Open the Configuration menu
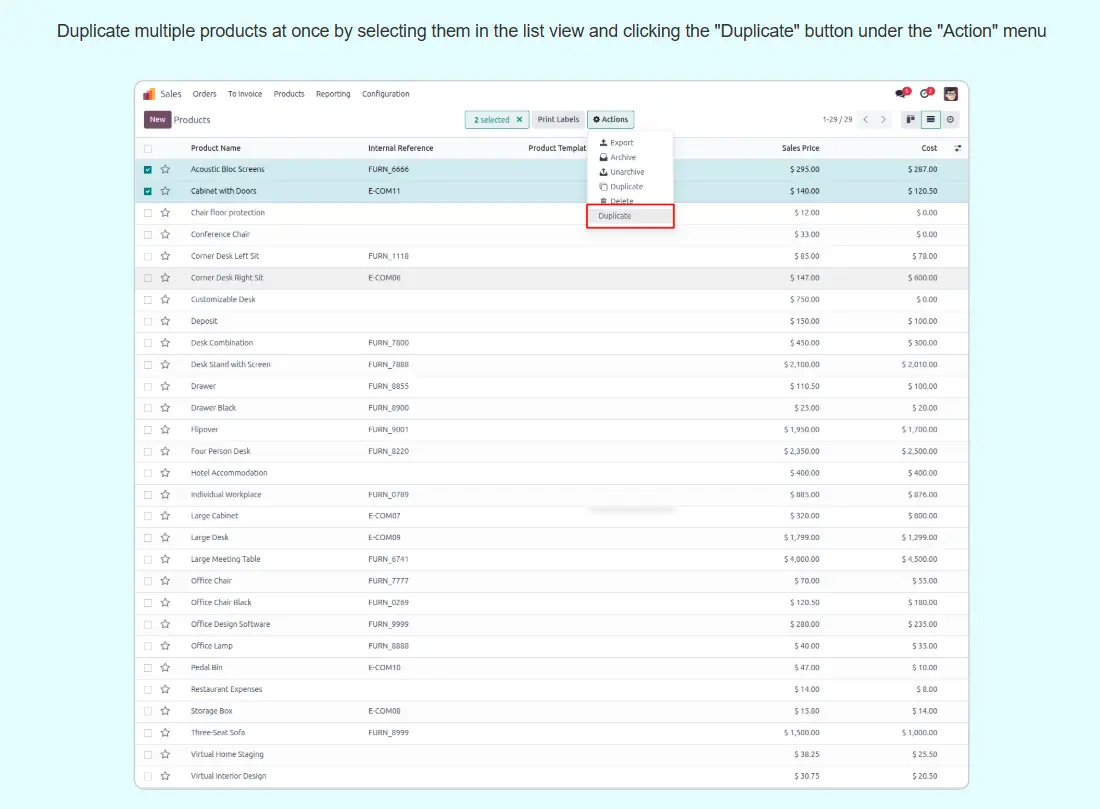Screen dimensions: 1100x809 click(385, 94)
